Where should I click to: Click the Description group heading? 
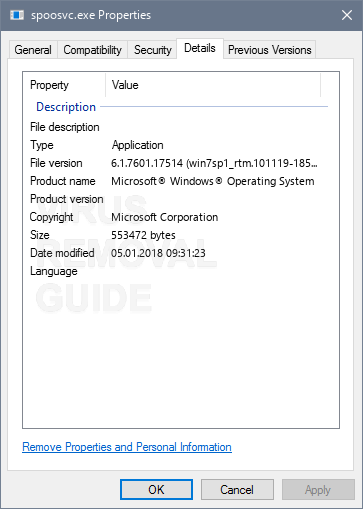(x=66, y=107)
